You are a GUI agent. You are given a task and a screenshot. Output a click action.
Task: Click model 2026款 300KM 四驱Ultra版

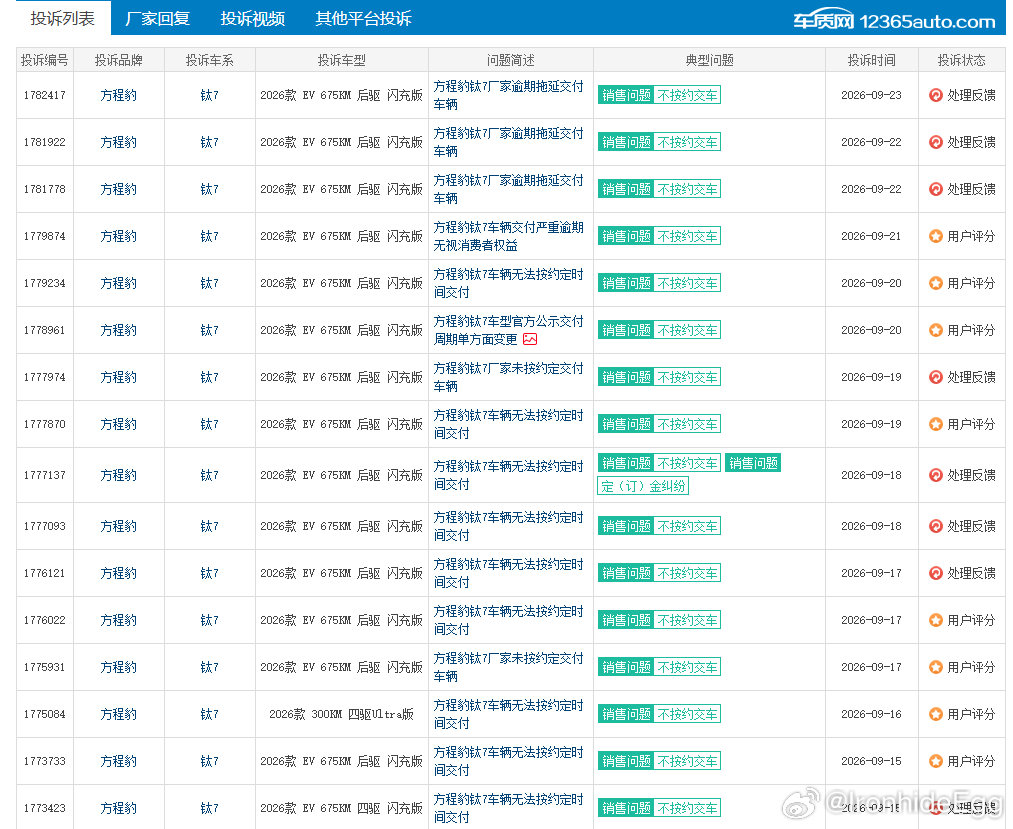coord(341,714)
